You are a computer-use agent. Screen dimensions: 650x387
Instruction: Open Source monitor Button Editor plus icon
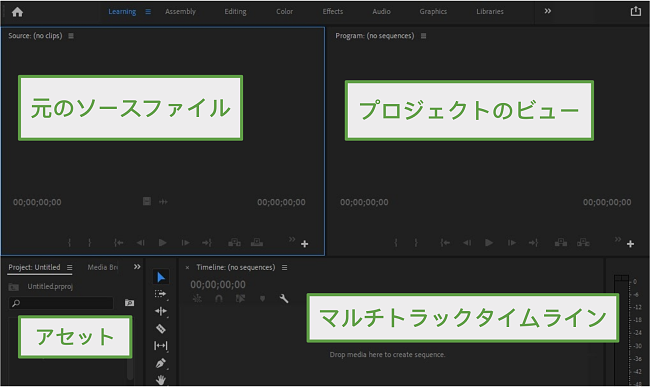point(305,244)
